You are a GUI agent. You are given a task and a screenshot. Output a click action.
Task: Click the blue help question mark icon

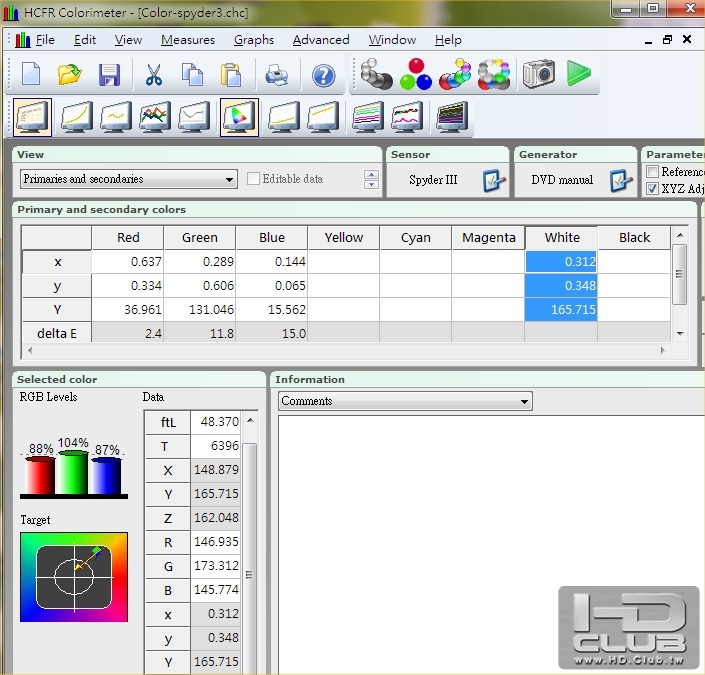click(x=323, y=75)
